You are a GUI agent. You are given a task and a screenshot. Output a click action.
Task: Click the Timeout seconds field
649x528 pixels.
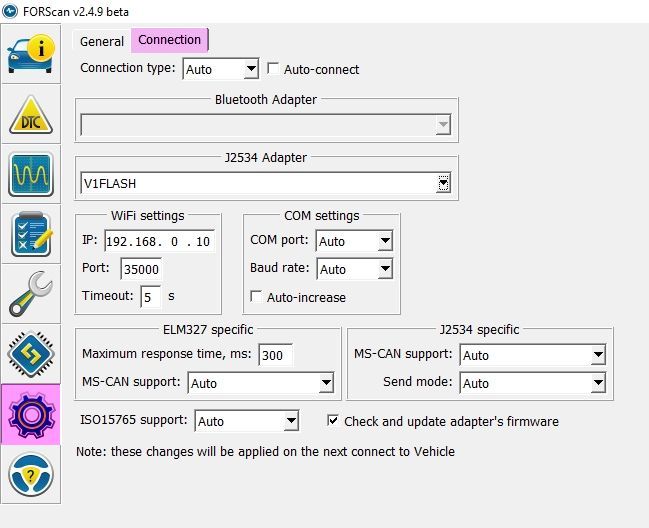[x=151, y=297]
